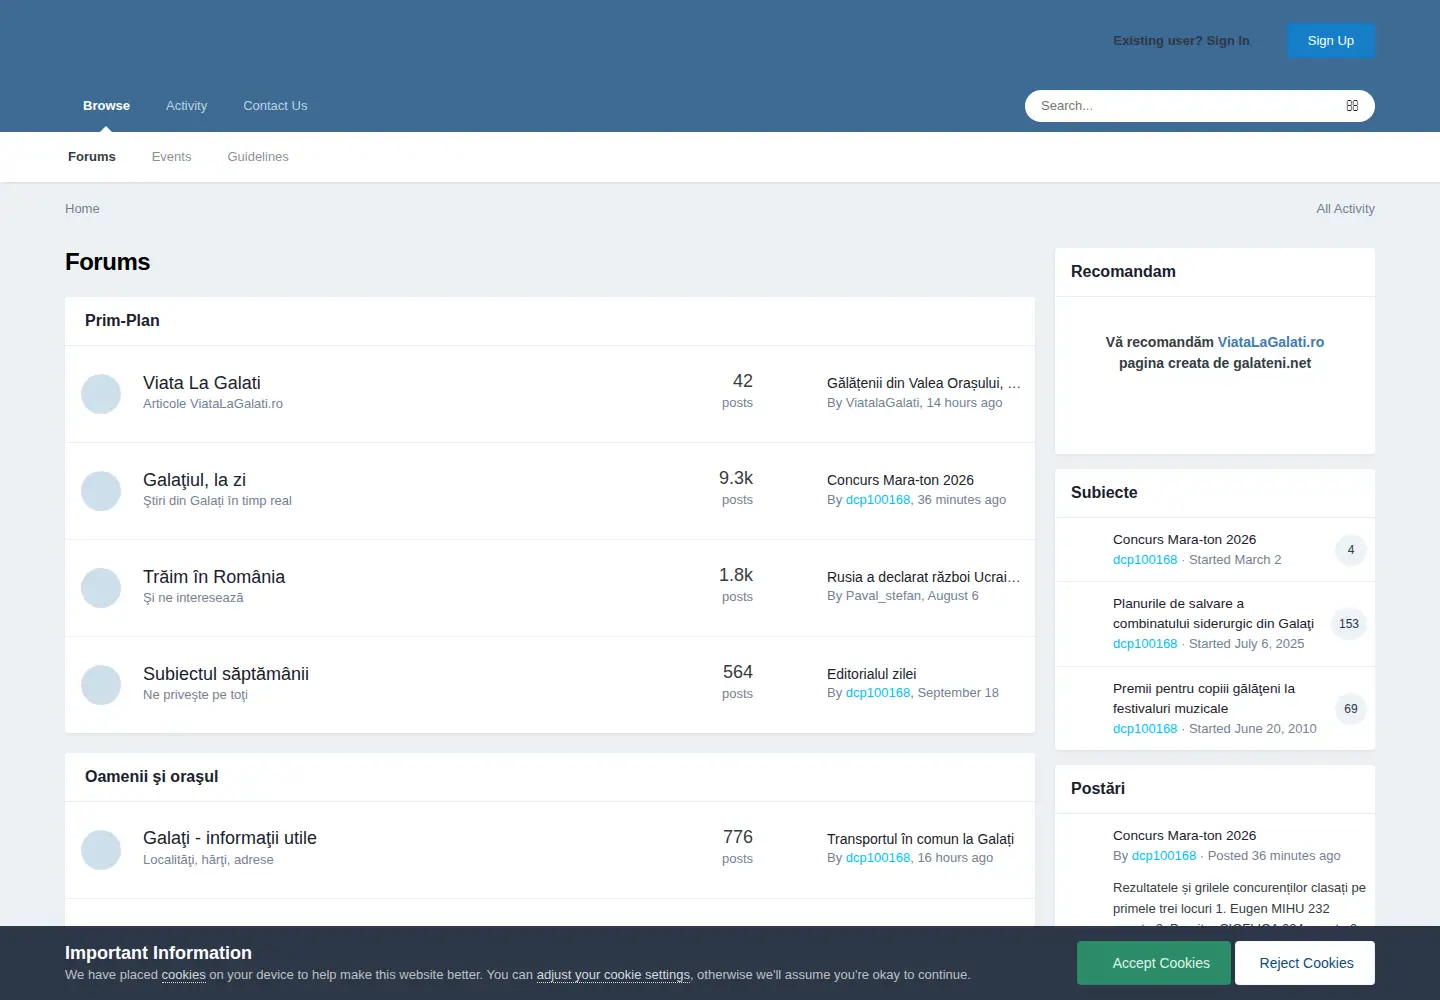Screen dimensions: 1440x1000
Task: Switch to the Browse menu tab
Action: [x=106, y=106]
